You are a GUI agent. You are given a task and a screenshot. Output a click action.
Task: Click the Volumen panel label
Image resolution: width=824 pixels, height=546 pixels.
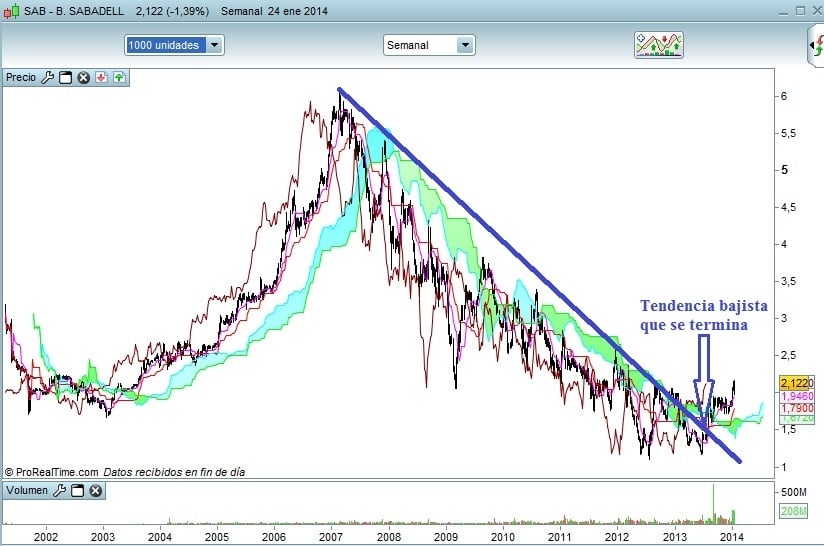tap(27, 490)
